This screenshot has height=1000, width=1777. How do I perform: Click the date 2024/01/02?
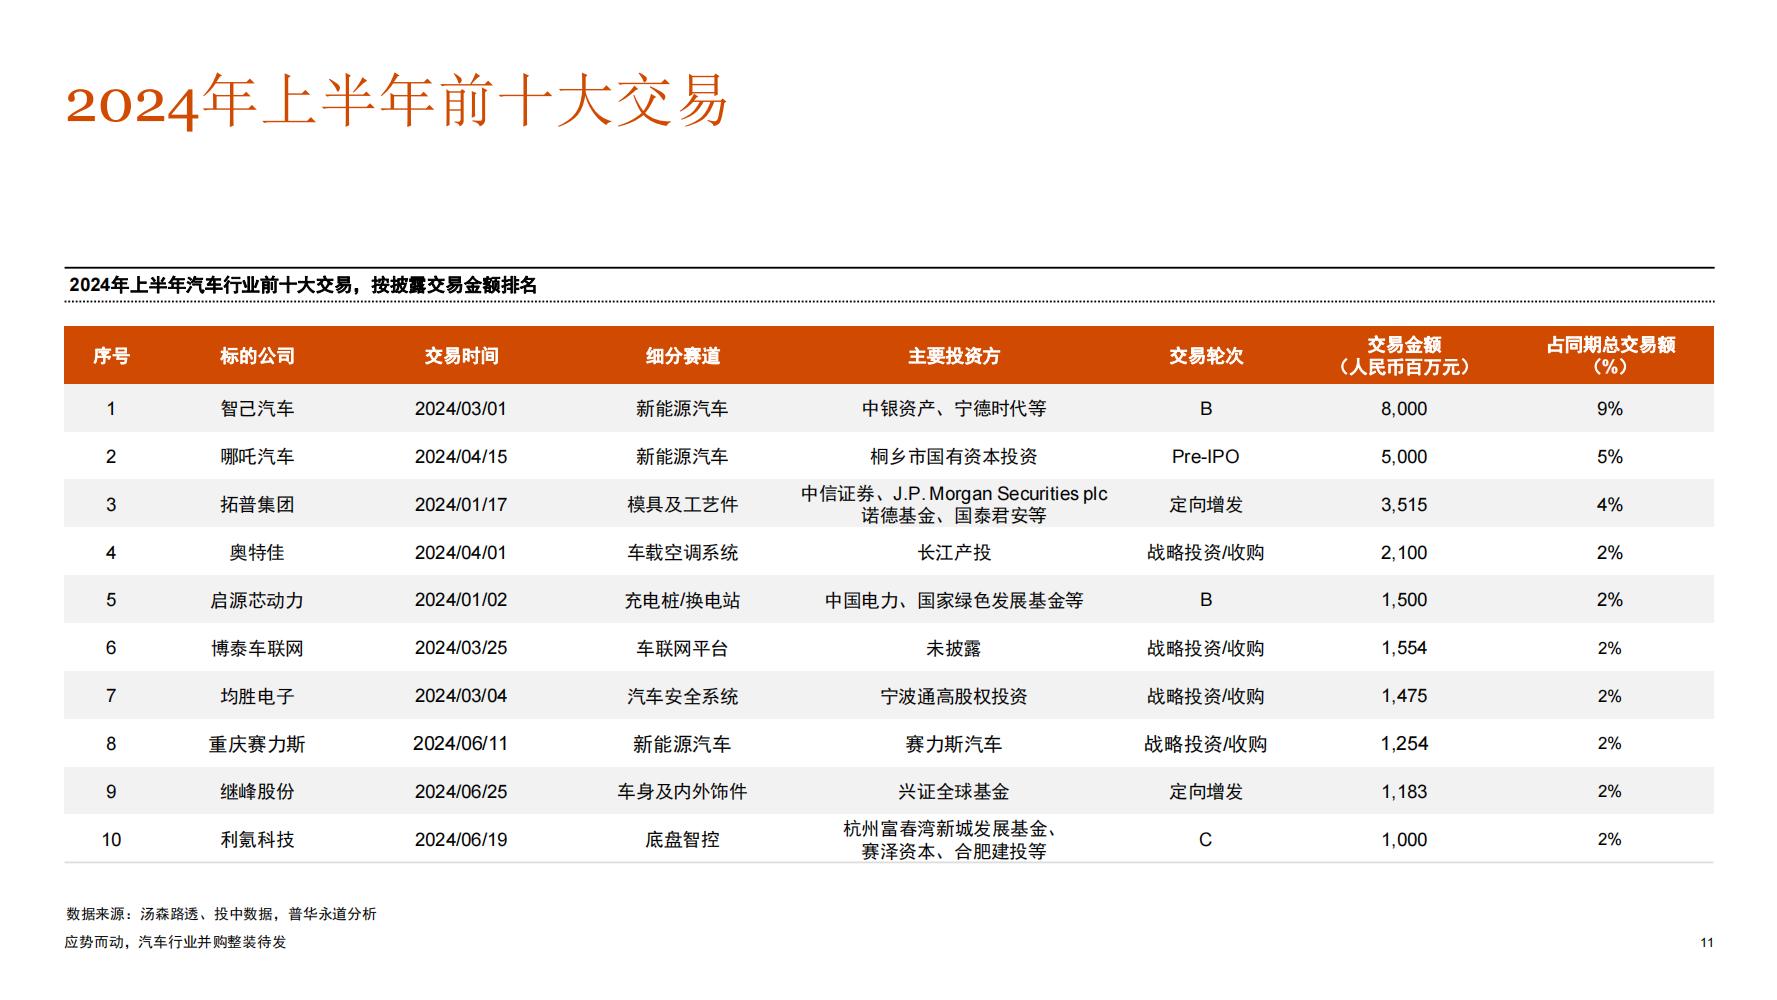pyautogui.click(x=461, y=600)
